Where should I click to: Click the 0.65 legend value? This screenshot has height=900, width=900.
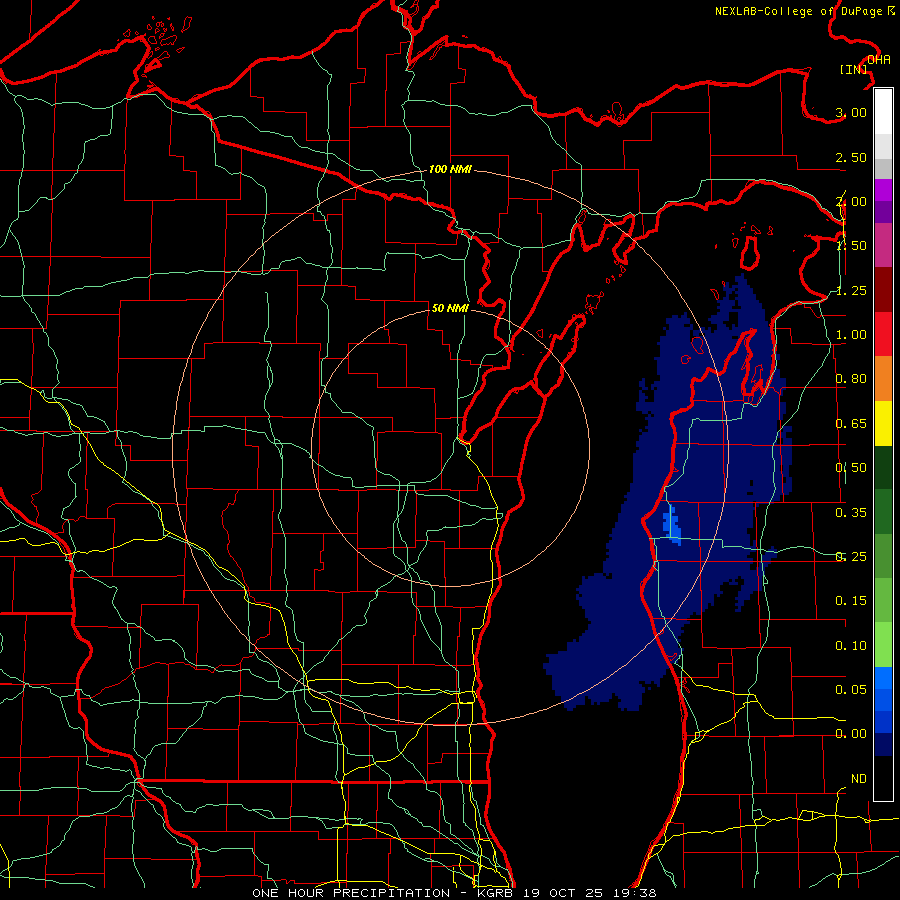click(x=851, y=424)
